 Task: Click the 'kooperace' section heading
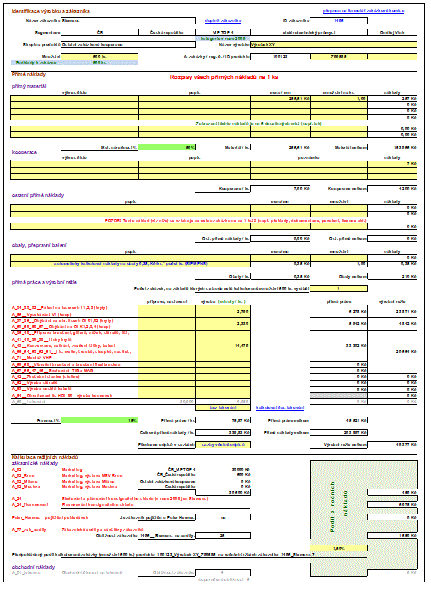24,152
